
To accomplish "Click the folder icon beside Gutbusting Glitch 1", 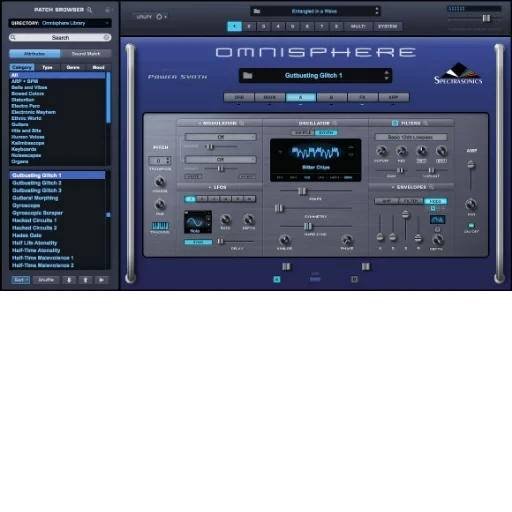I will click(247, 75).
